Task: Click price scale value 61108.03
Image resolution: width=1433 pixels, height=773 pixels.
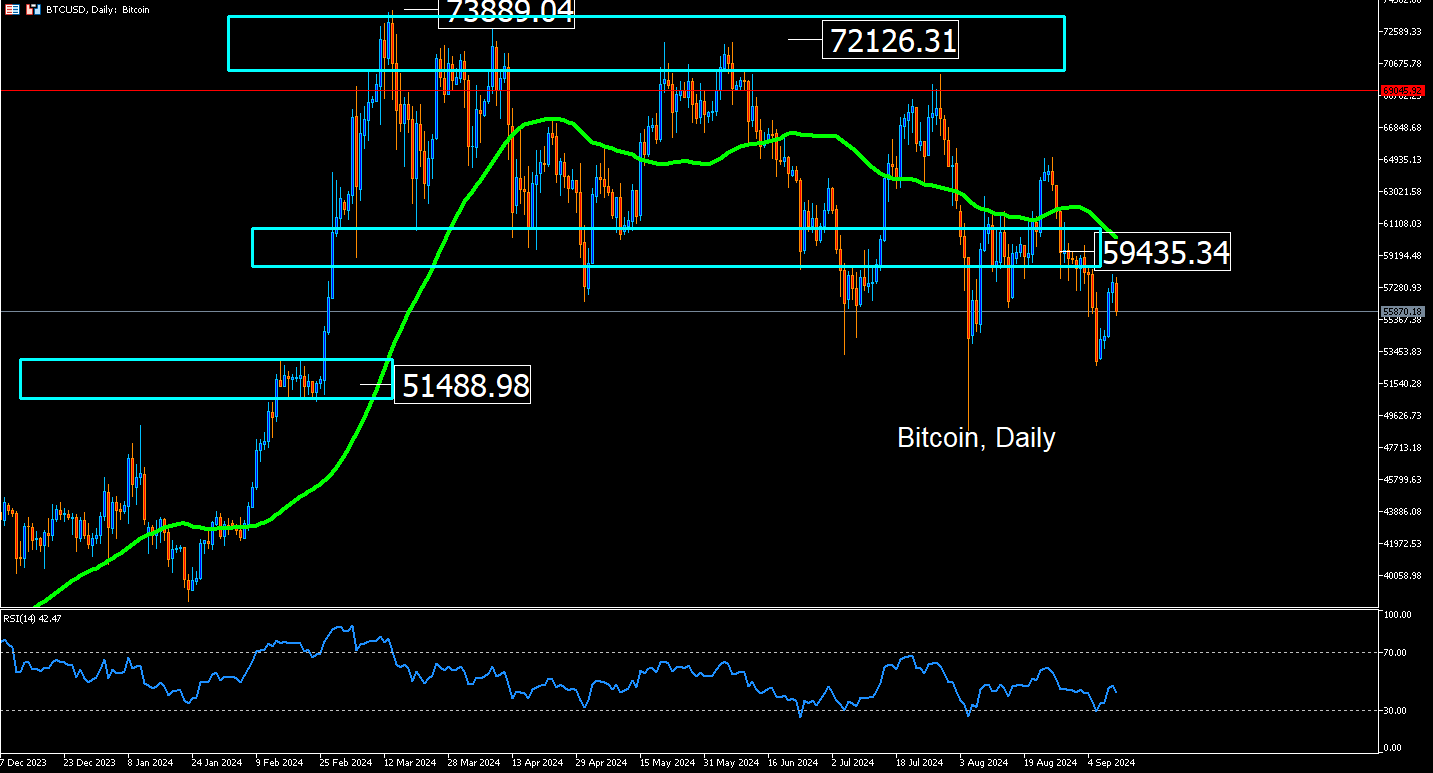Action: (1403, 224)
